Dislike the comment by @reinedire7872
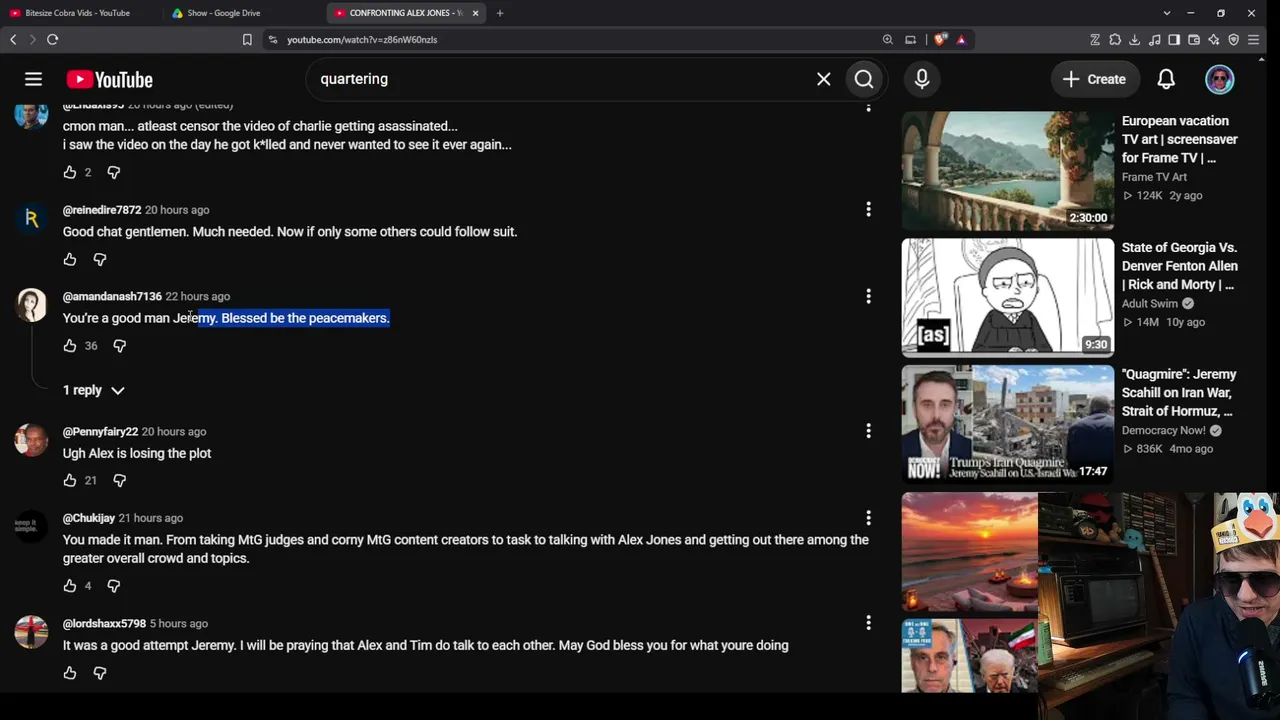 [100, 259]
